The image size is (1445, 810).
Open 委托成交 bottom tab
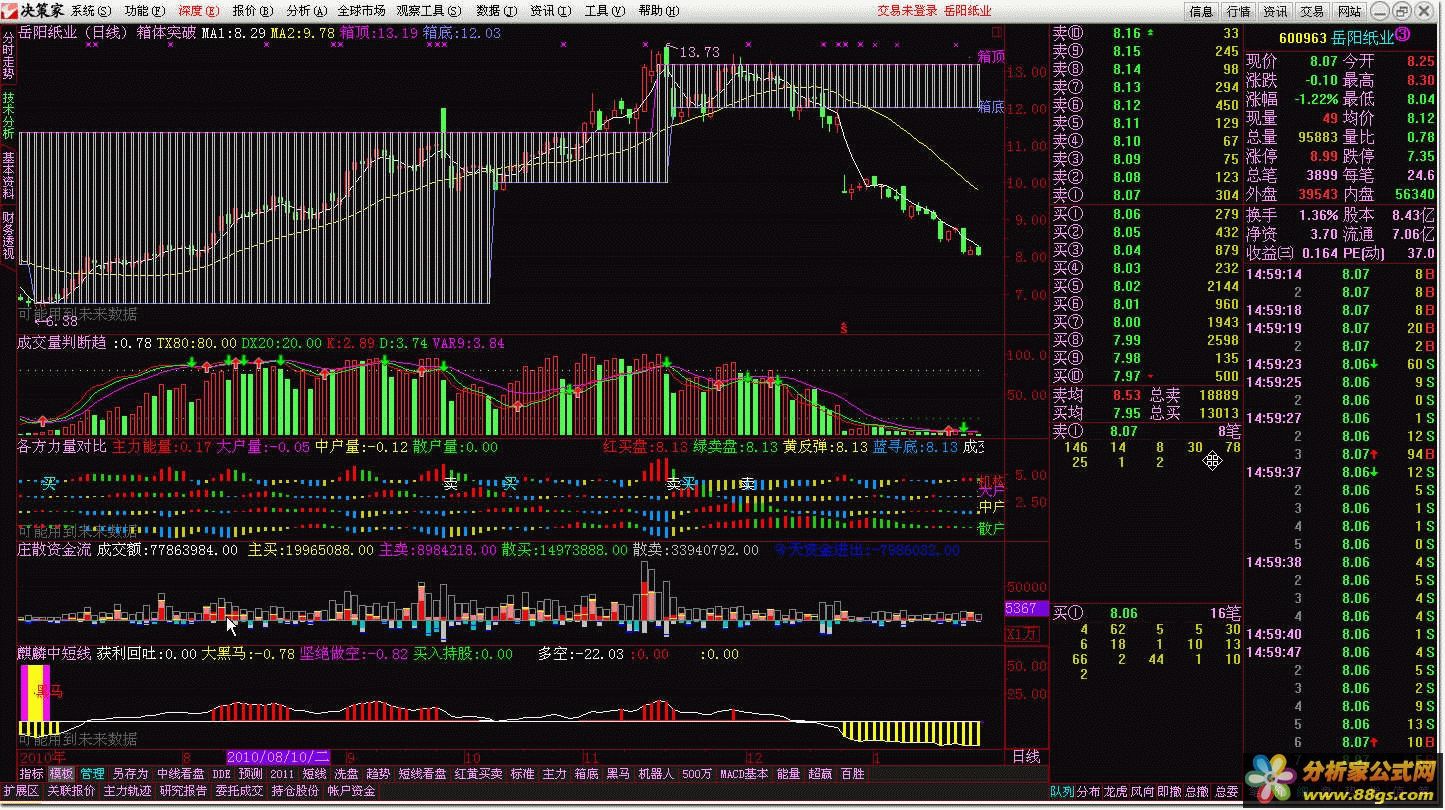[x=239, y=791]
